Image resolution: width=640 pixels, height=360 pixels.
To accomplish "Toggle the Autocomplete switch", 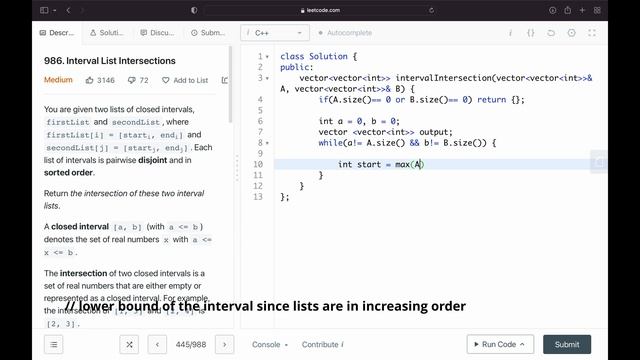I will (x=345, y=33).
